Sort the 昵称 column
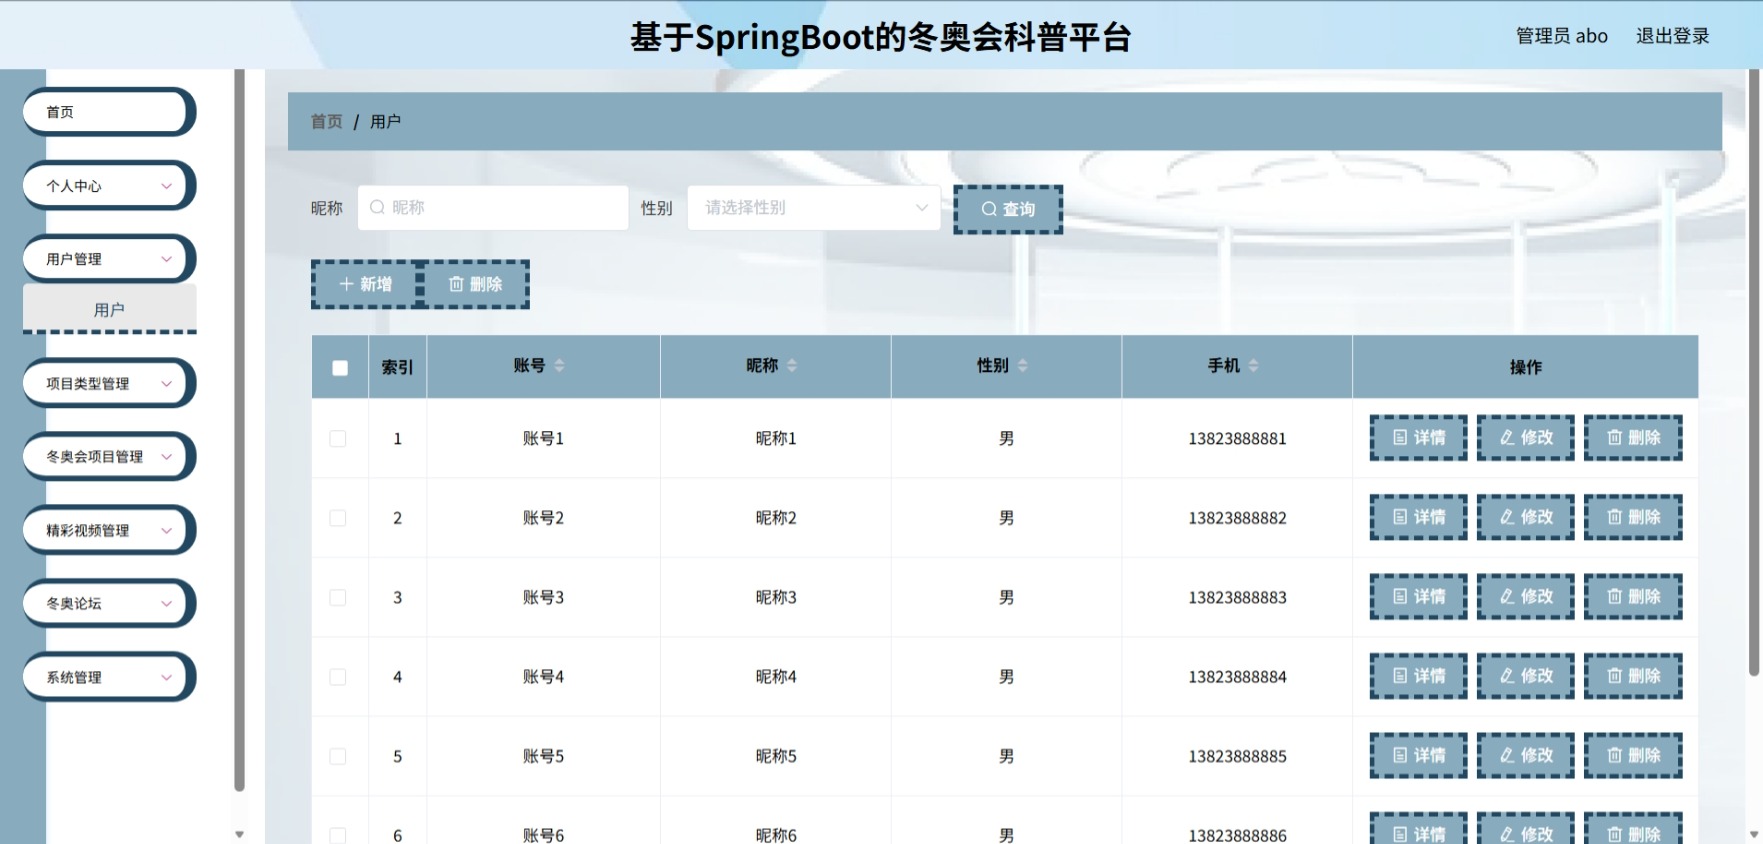 pos(792,366)
